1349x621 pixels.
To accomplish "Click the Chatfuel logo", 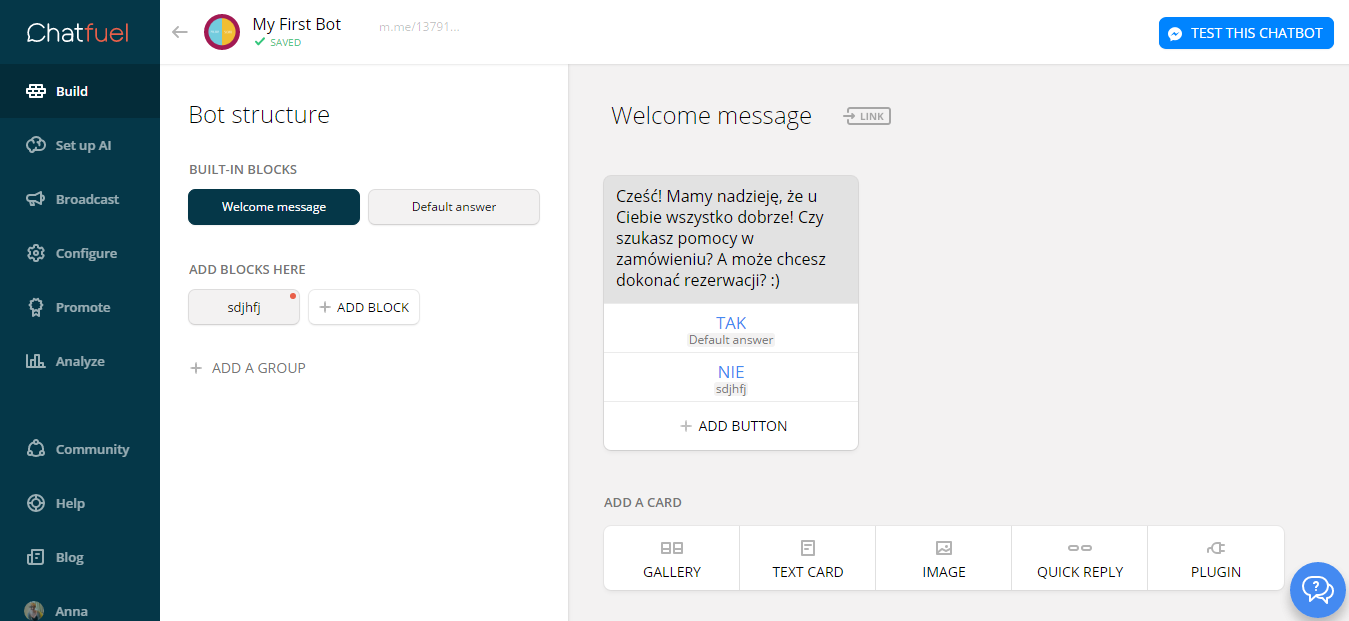I will (x=78, y=33).
